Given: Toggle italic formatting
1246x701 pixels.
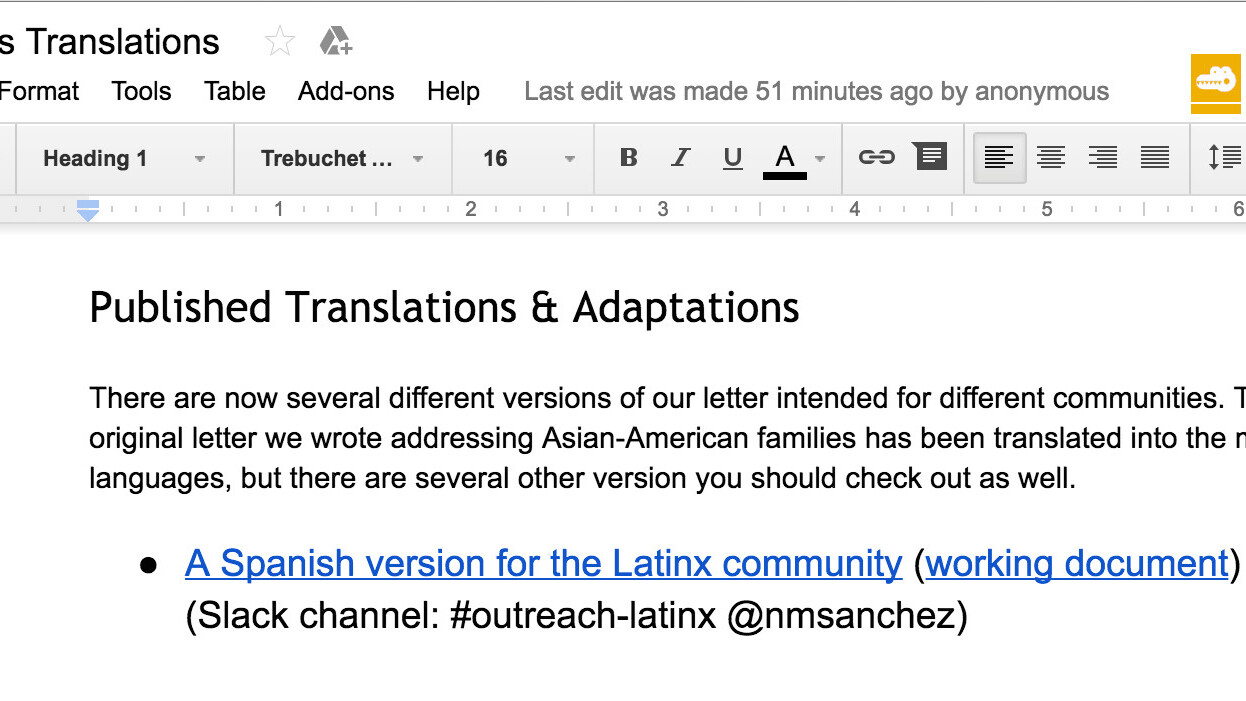Looking at the screenshot, I should tap(681, 157).
